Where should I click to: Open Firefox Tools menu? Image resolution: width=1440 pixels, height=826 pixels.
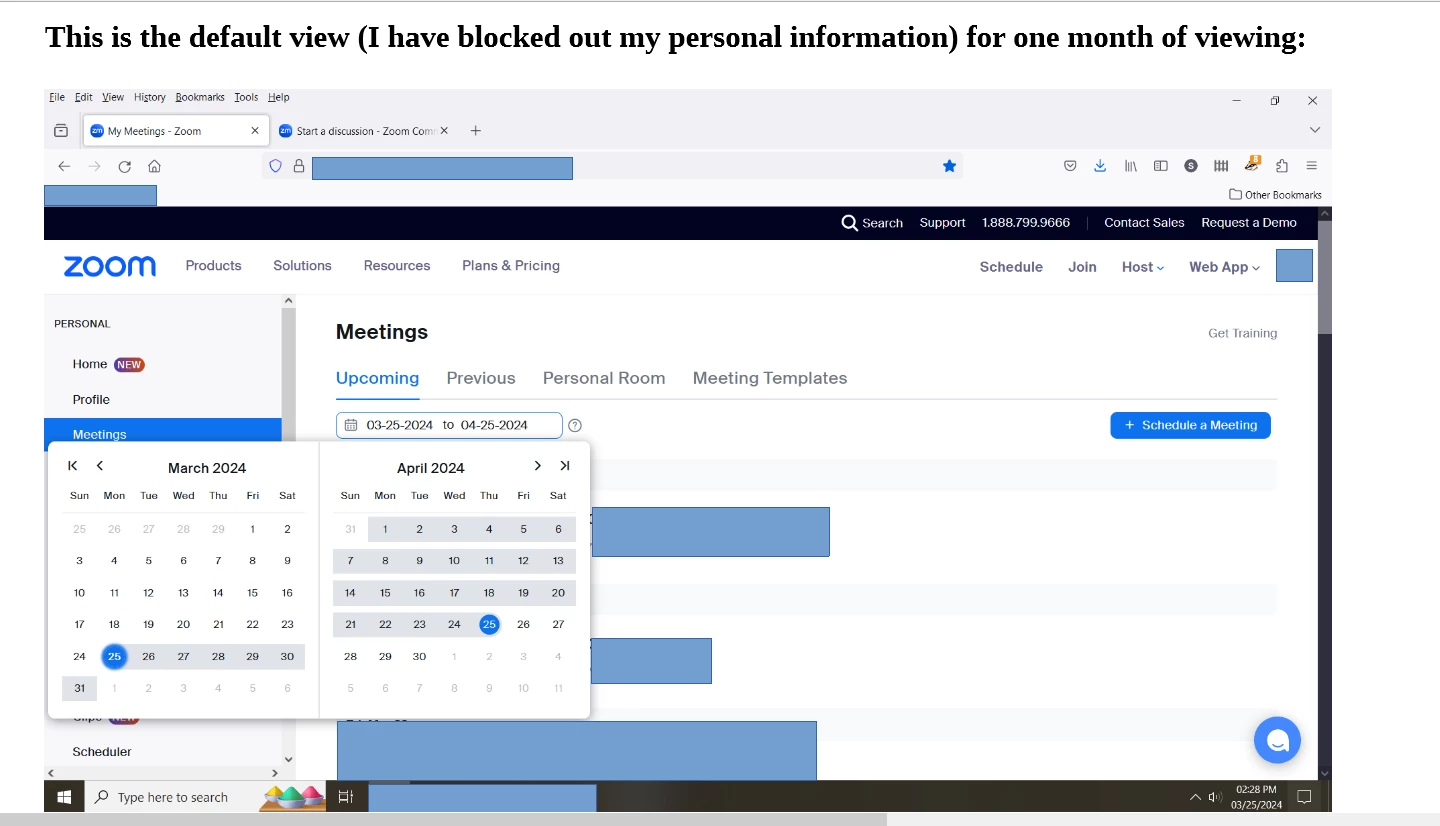(246, 97)
